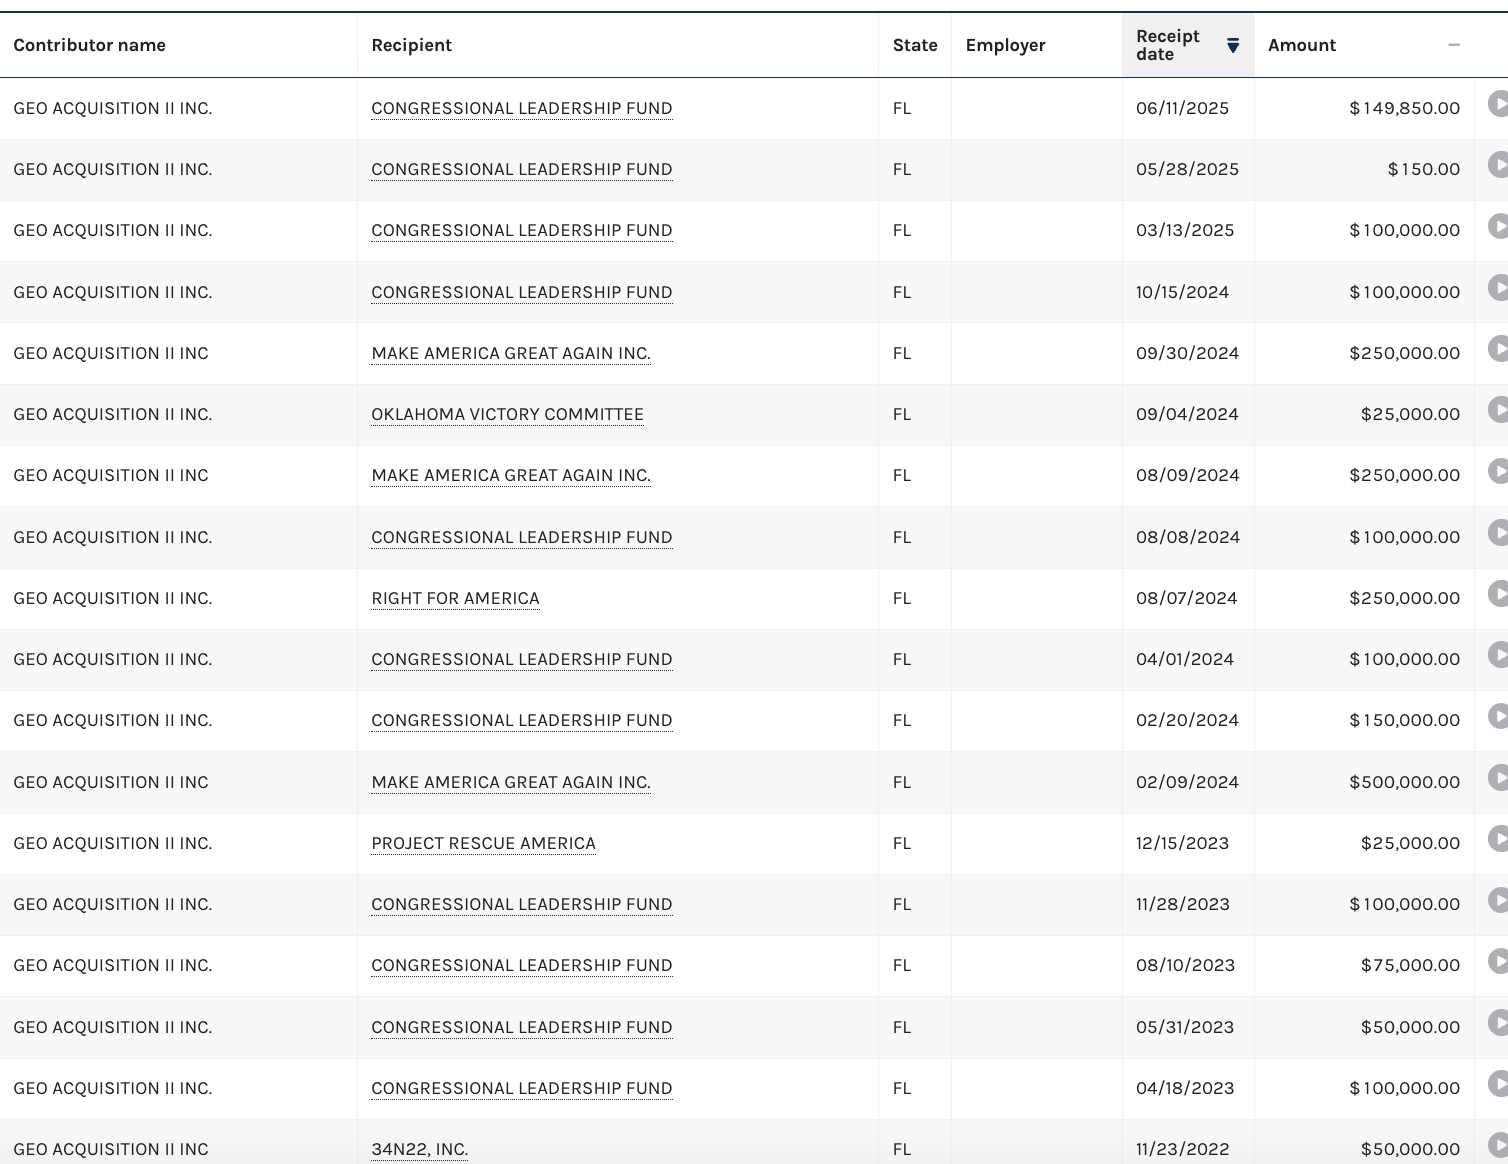Click the arrow icon on the 05/31/2023 row
The image size is (1508, 1164).
1497,1023
